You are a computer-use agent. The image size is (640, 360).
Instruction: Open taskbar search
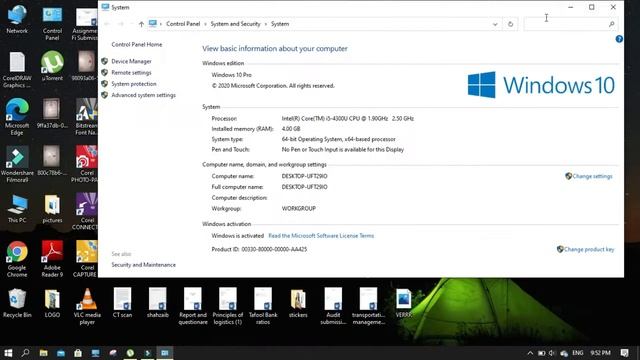pos(25,353)
